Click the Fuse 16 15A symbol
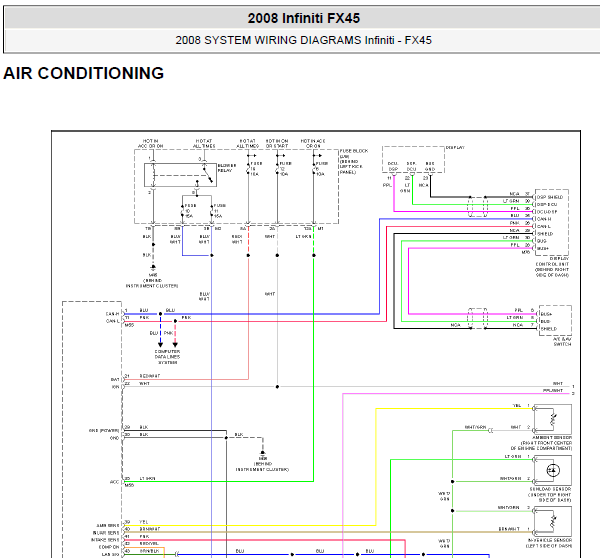This screenshot has width=600, height=558. pos(248,169)
